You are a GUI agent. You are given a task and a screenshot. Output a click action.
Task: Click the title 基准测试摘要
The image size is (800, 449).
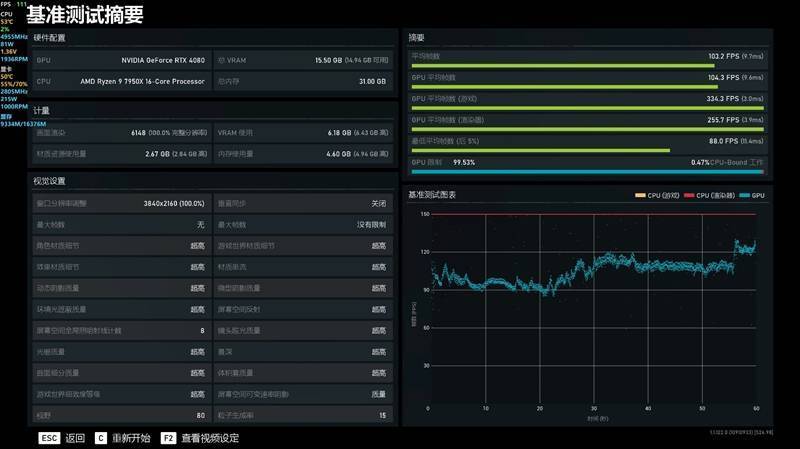(x=85, y=15)
